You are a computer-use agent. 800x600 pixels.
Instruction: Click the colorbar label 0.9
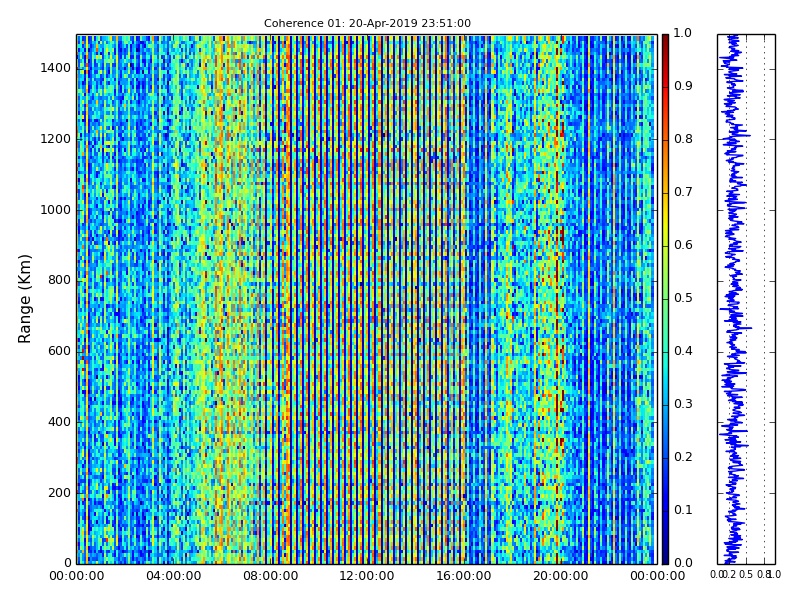coord(683,86)
